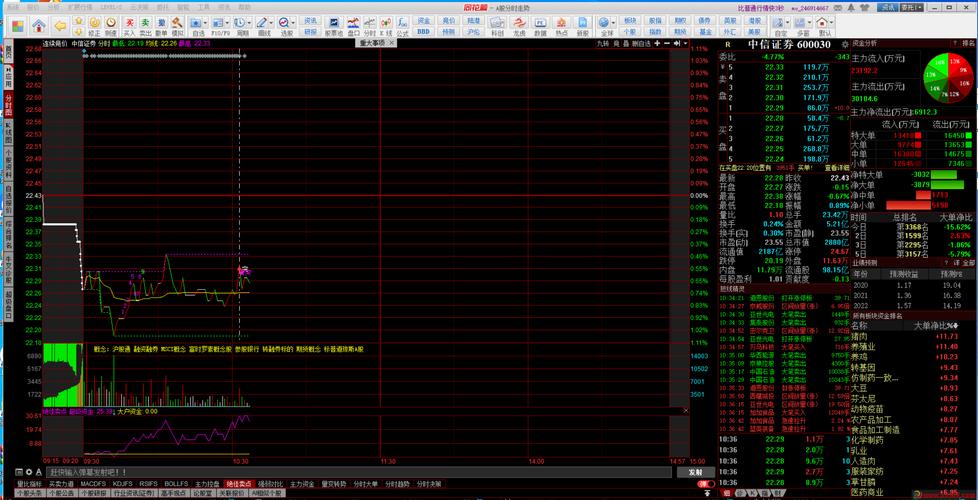
Task: Expand the dropdown arrow next to 自定
Action: [x=788, y=22]
